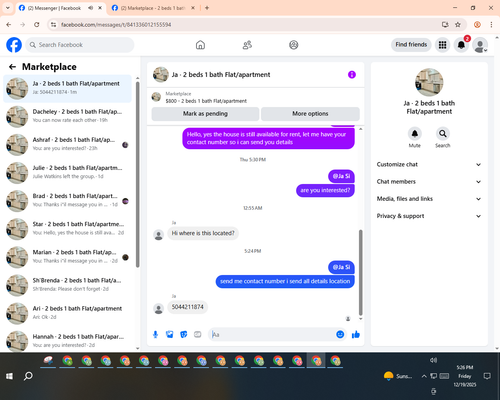Image resolution: width=500 pixels, height=400 pixels.
Task: Click Mark as pending button
Action: (205, 114)
